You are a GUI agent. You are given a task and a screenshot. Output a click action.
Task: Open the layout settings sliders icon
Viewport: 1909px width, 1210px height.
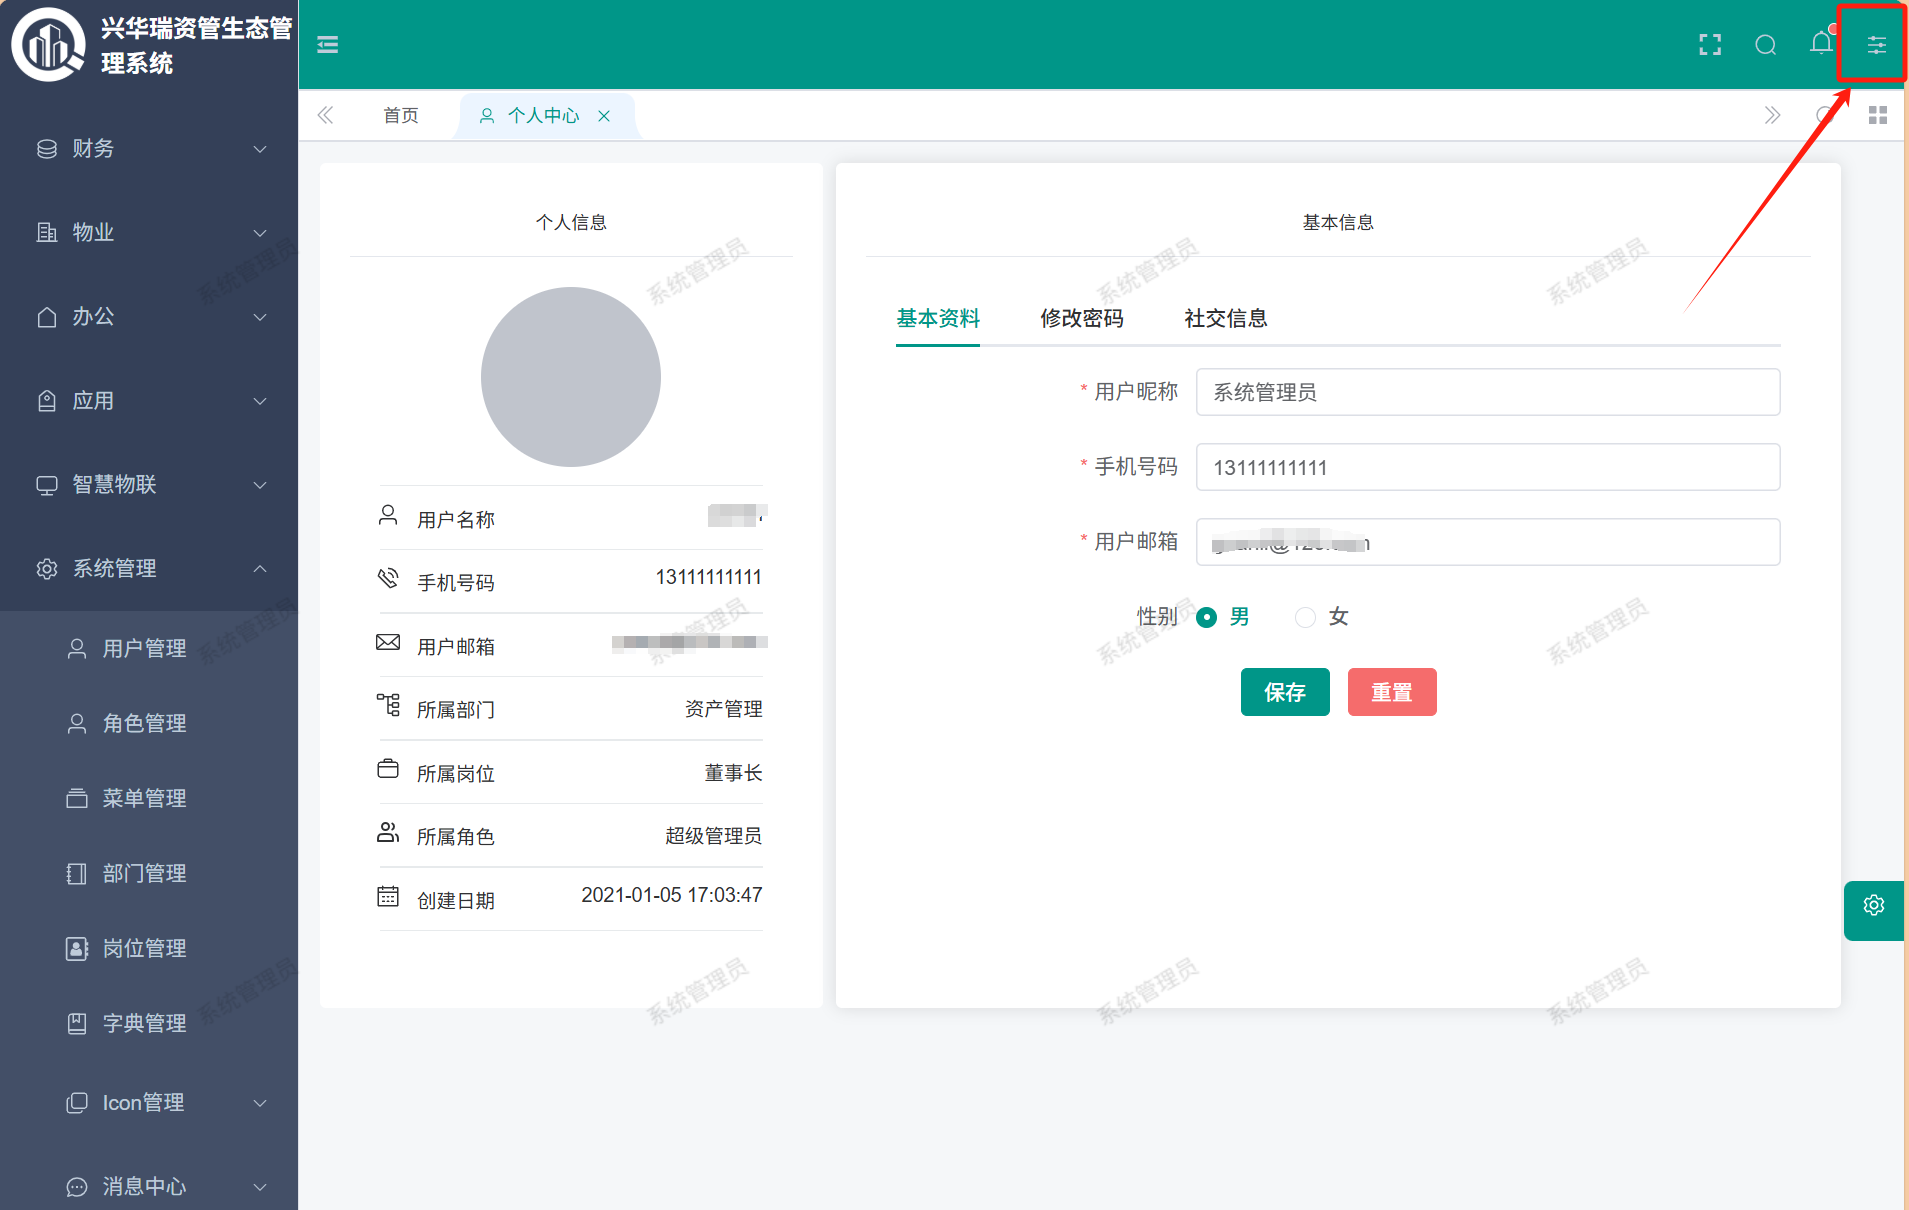(1876, 45)
